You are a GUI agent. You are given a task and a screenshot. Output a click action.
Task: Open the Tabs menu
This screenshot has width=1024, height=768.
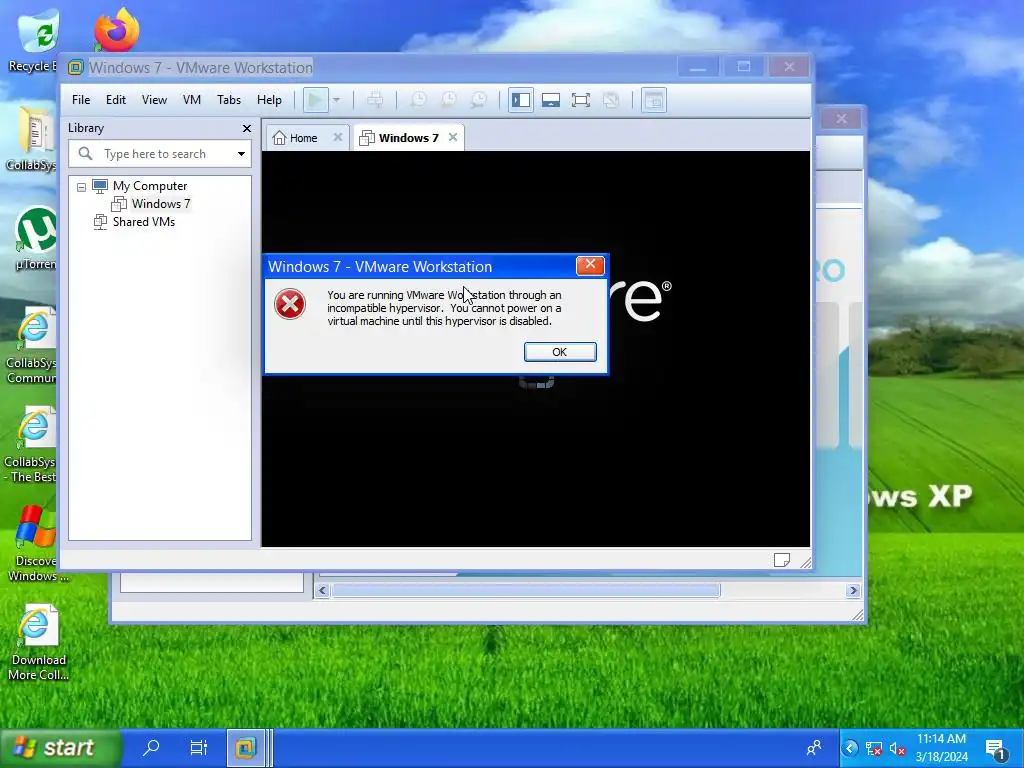coord(229,100)
